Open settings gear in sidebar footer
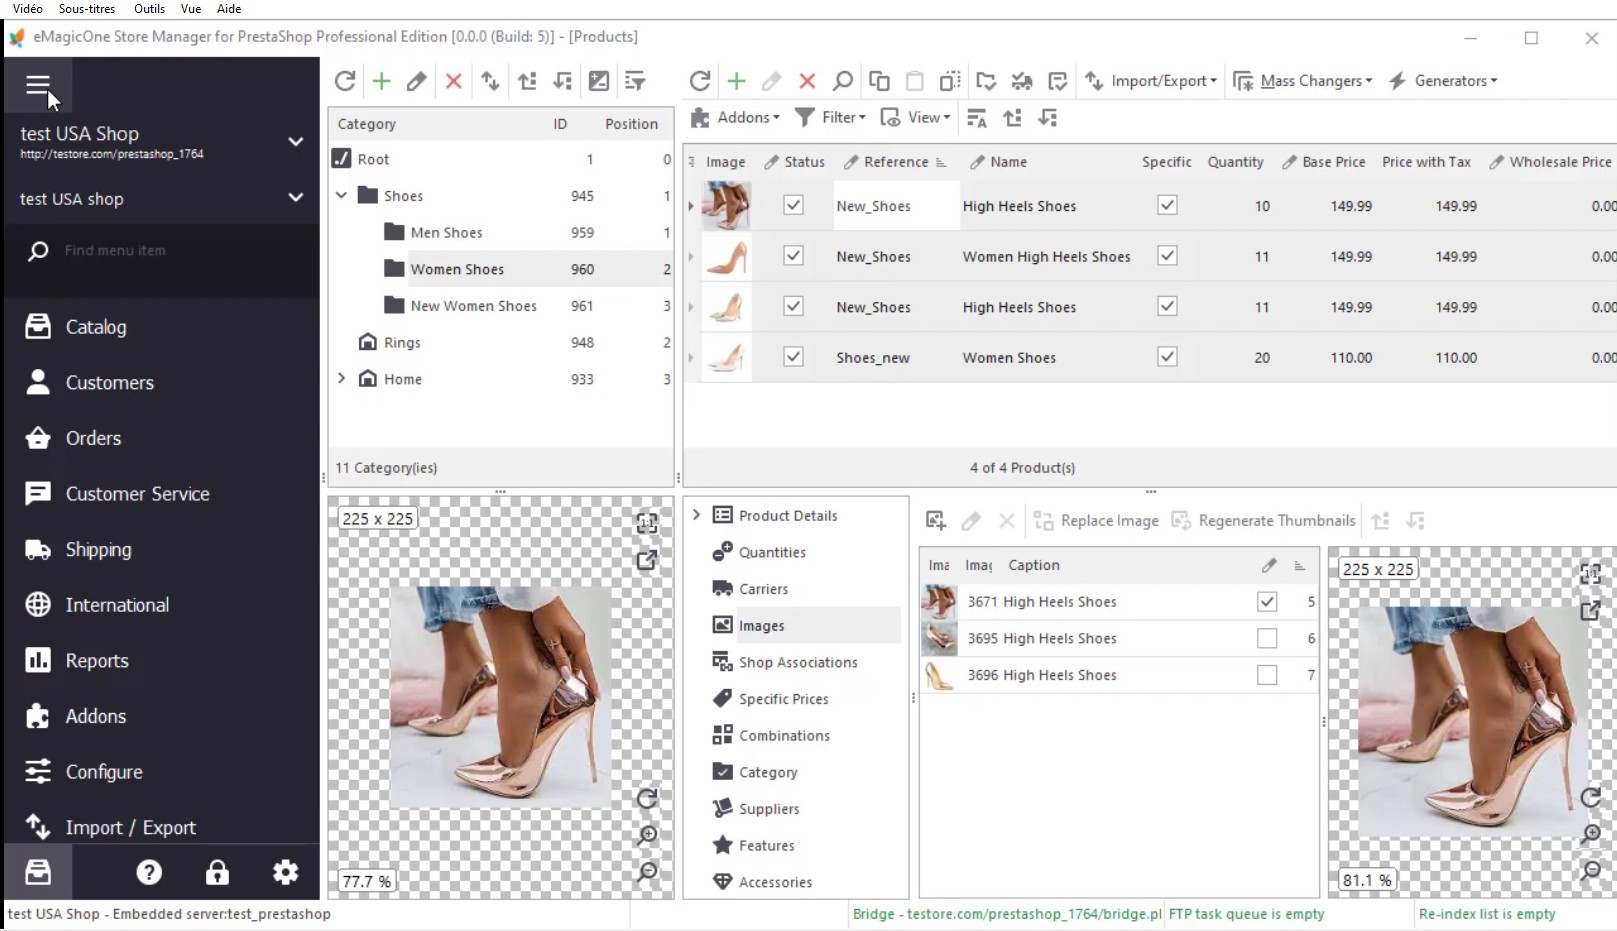This screenshot has height=931, width=1617. (x=285, y=872)
